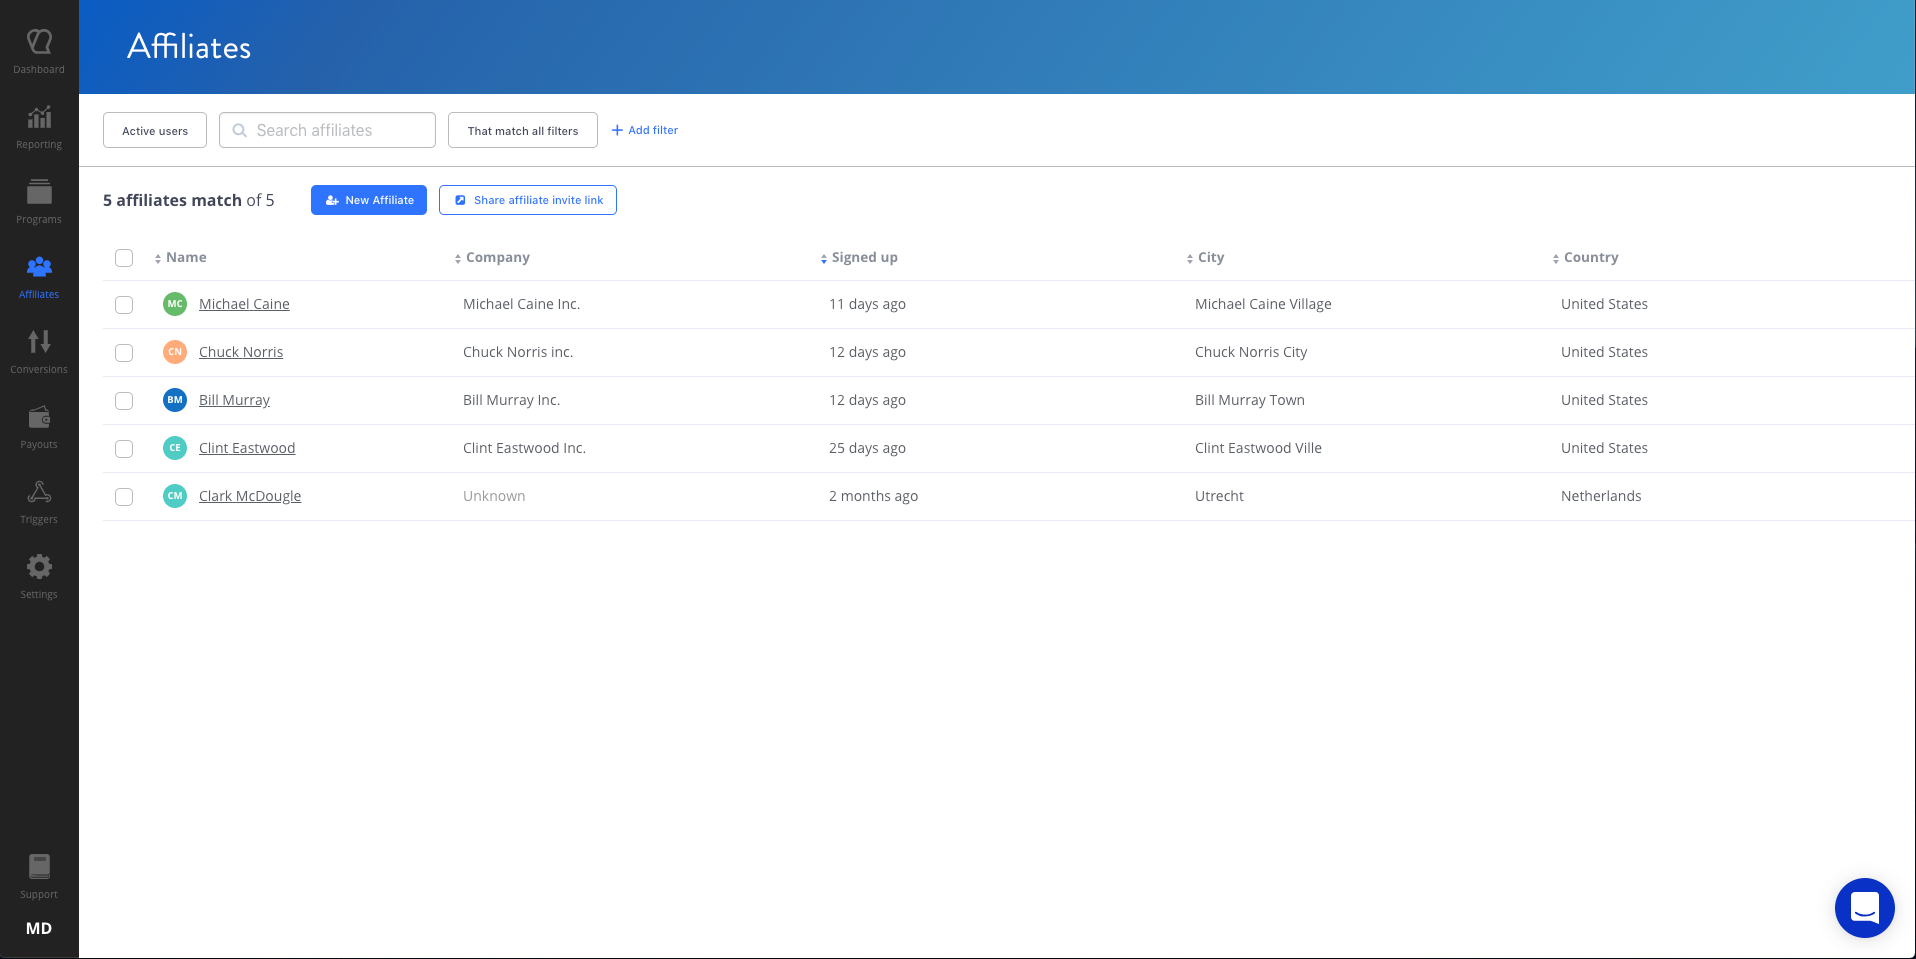
Task: Open 'That match all filters' selector
Action: (522, 130)
